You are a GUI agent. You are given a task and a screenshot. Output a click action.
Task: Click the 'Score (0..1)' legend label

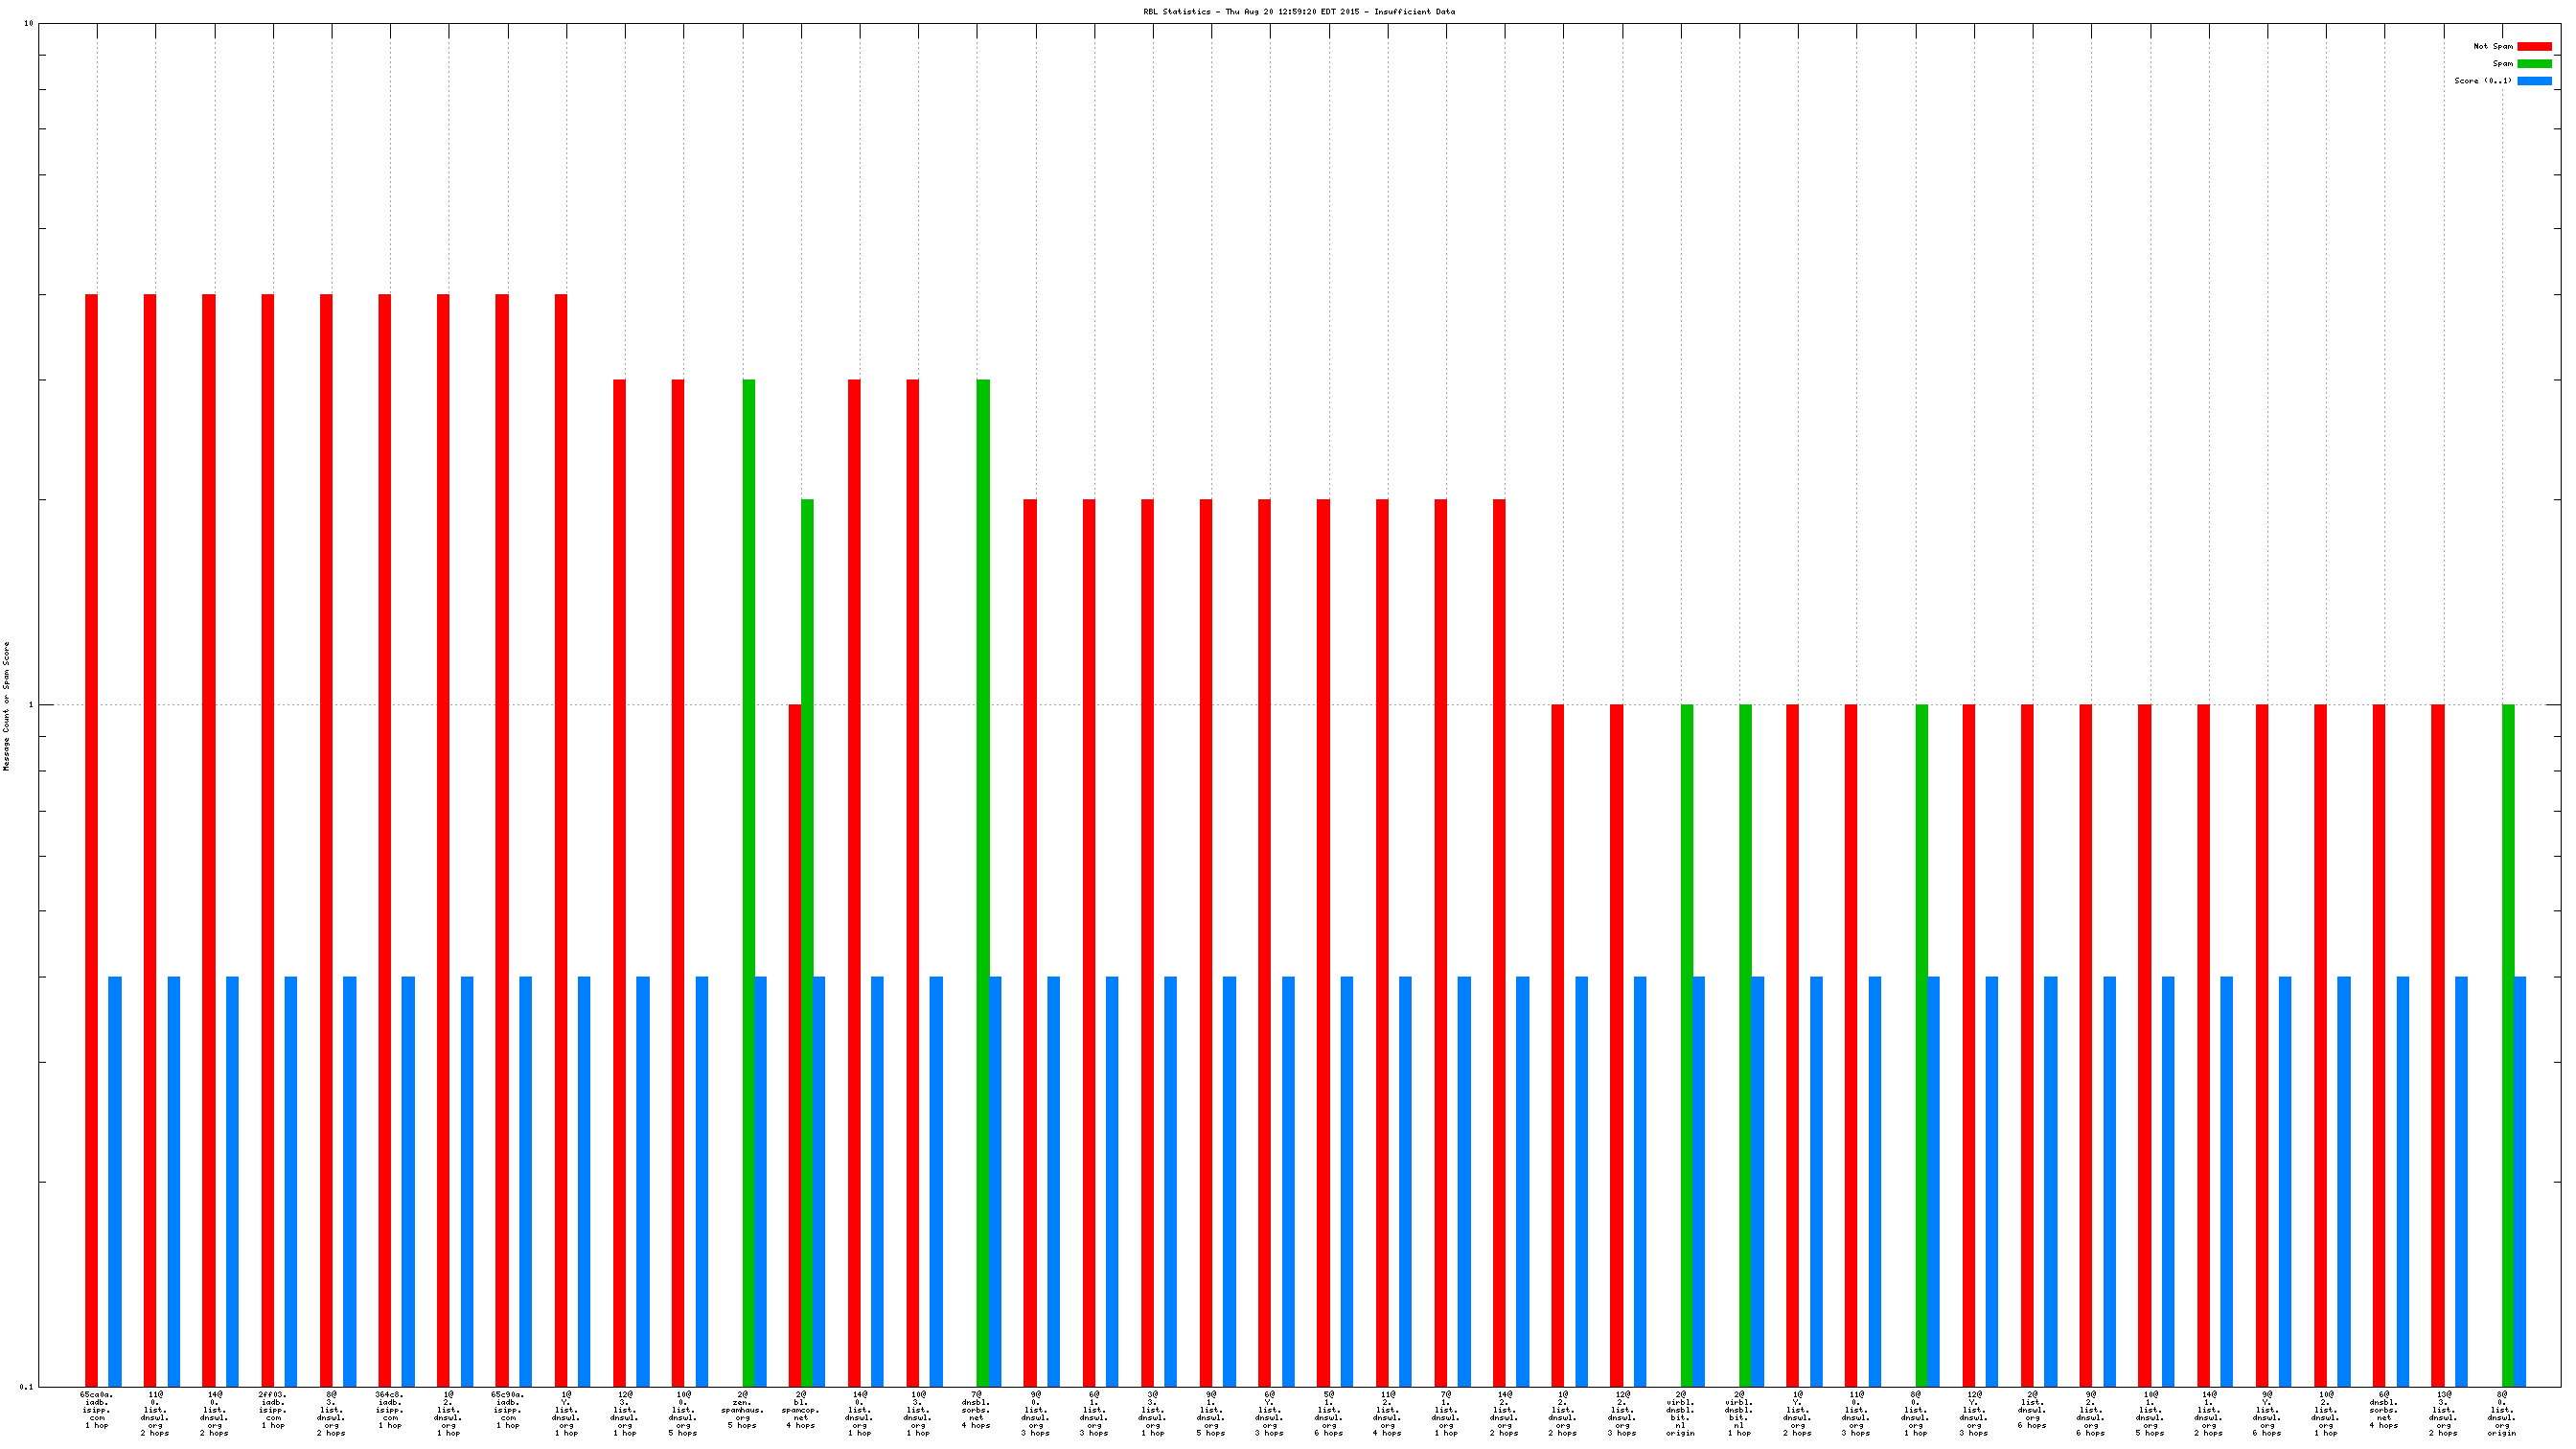click(x=2482, y=81)
